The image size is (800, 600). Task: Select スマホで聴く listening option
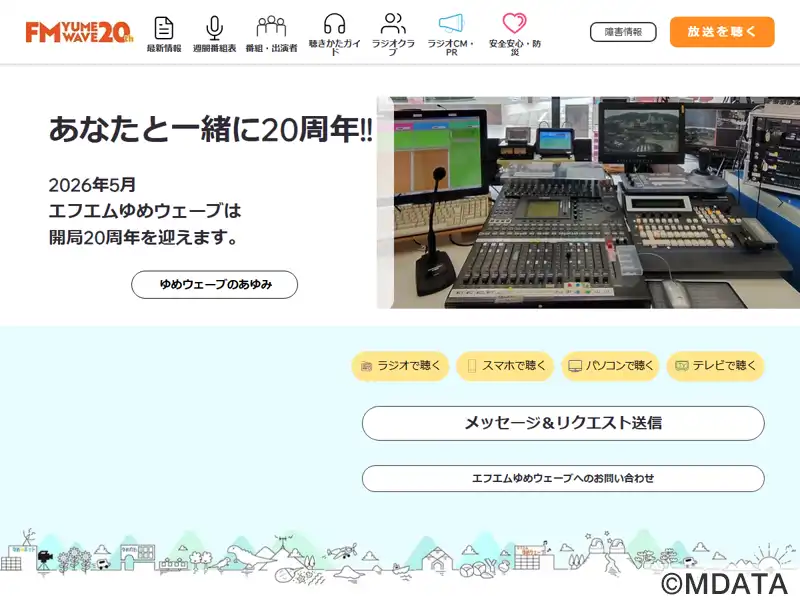(505, 366)
